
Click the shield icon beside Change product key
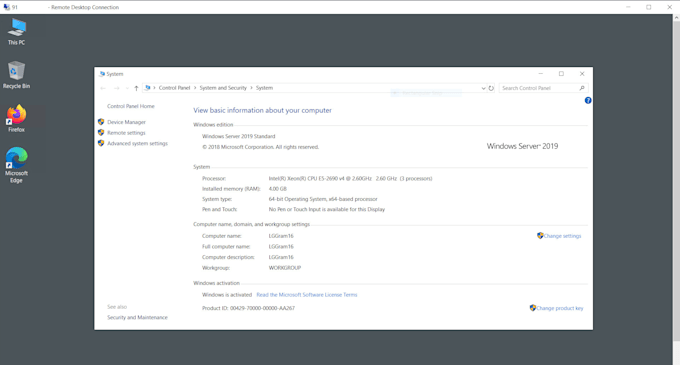[533, 308]
